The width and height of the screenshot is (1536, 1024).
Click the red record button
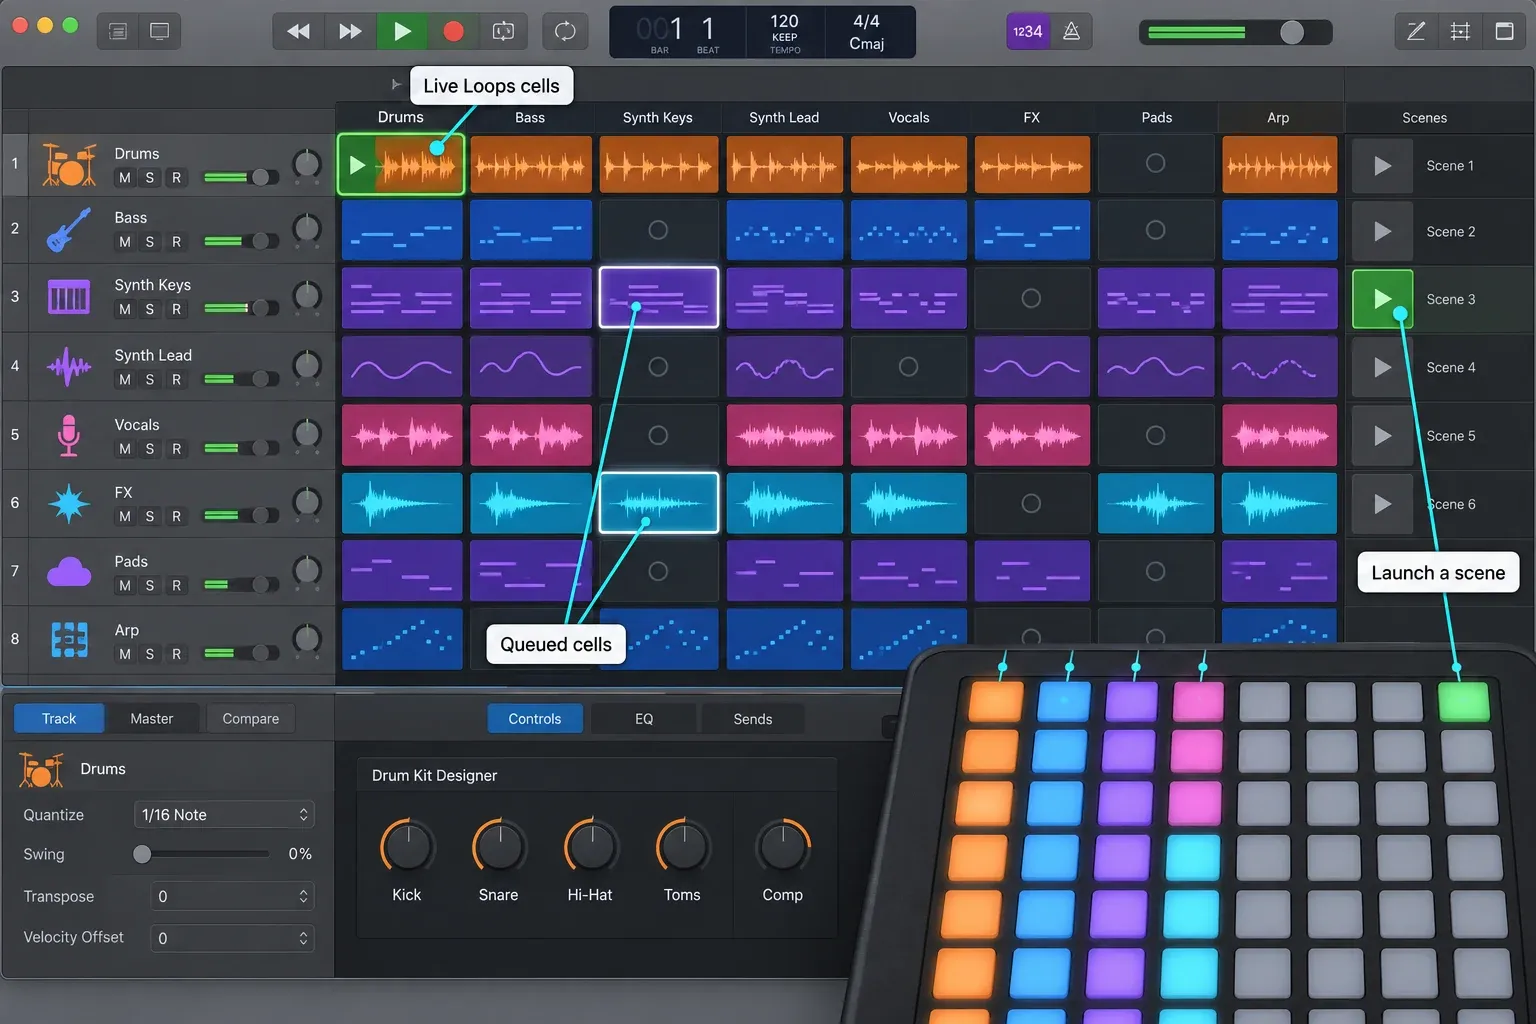[x=453, y=31]
